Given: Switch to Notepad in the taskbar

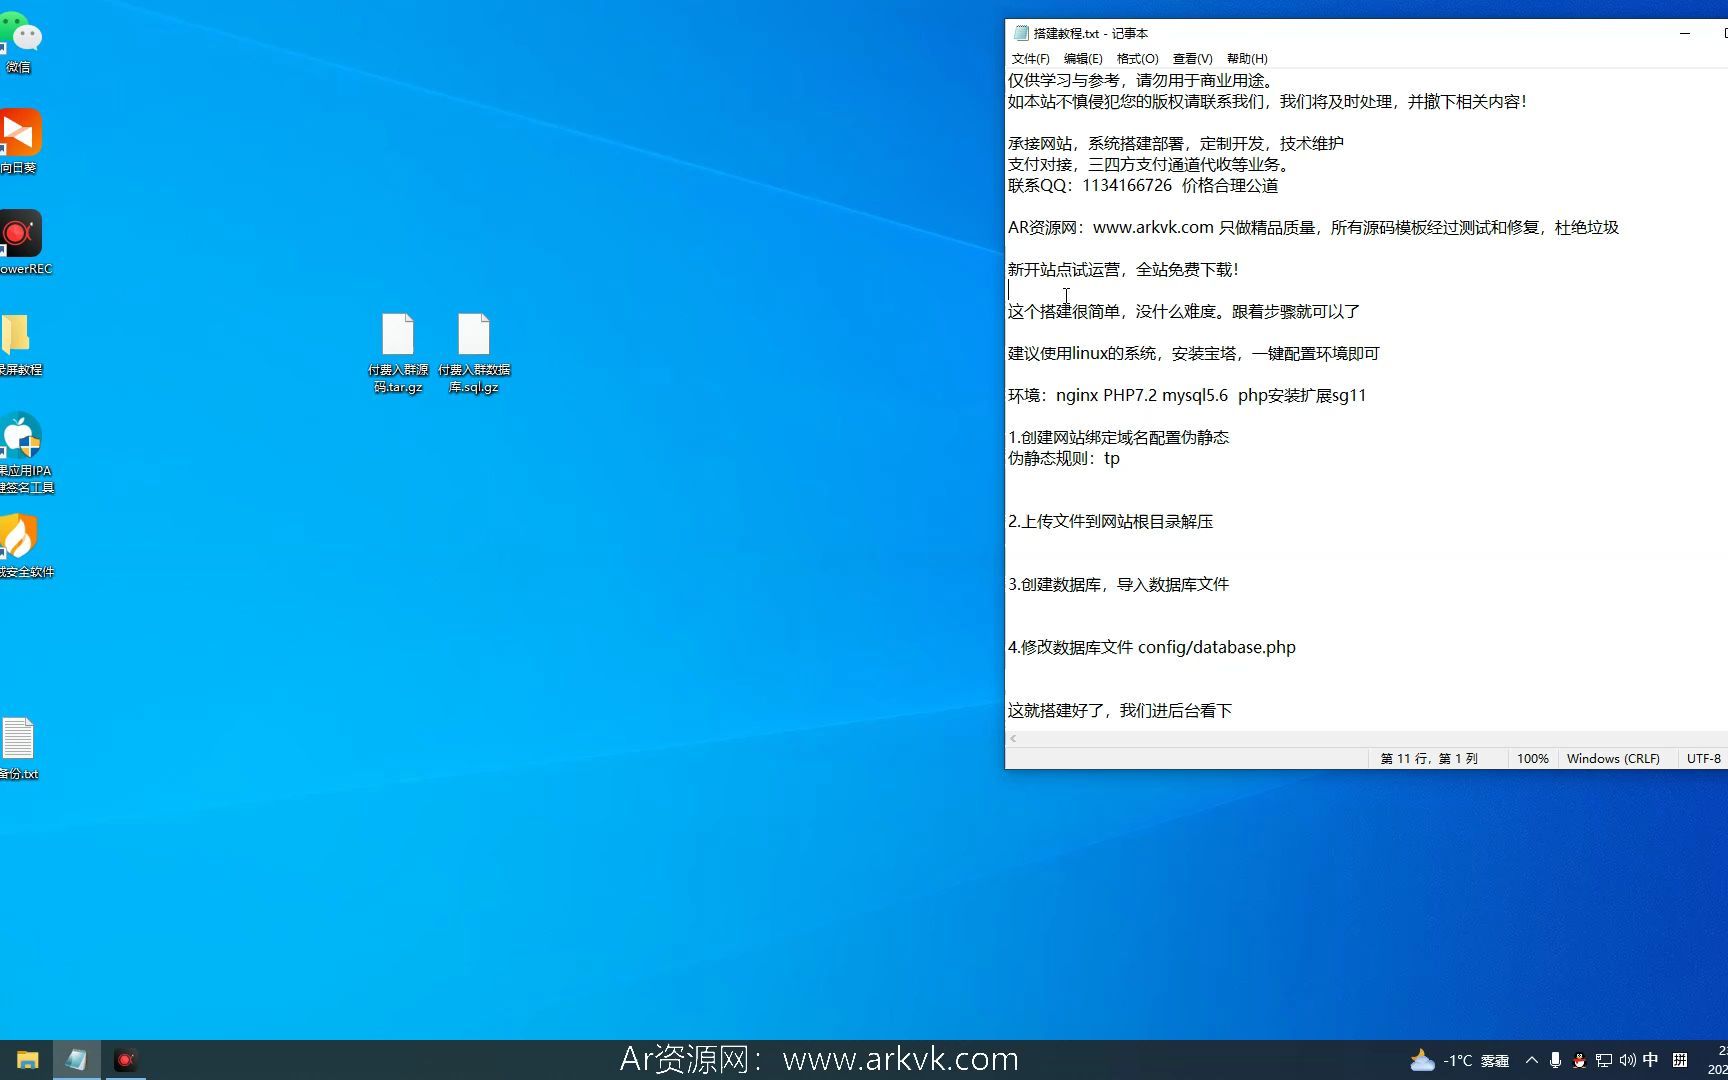Looking at the screenshot, I should coord(76,1060).
